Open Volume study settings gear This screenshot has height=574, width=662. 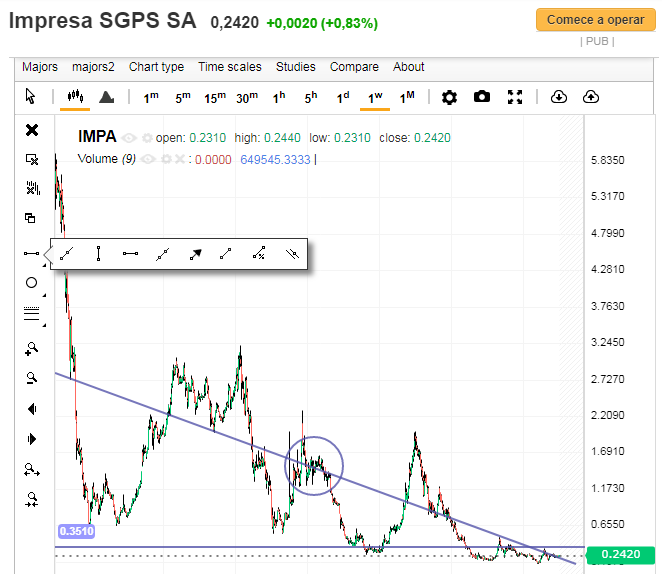[166, 159]
